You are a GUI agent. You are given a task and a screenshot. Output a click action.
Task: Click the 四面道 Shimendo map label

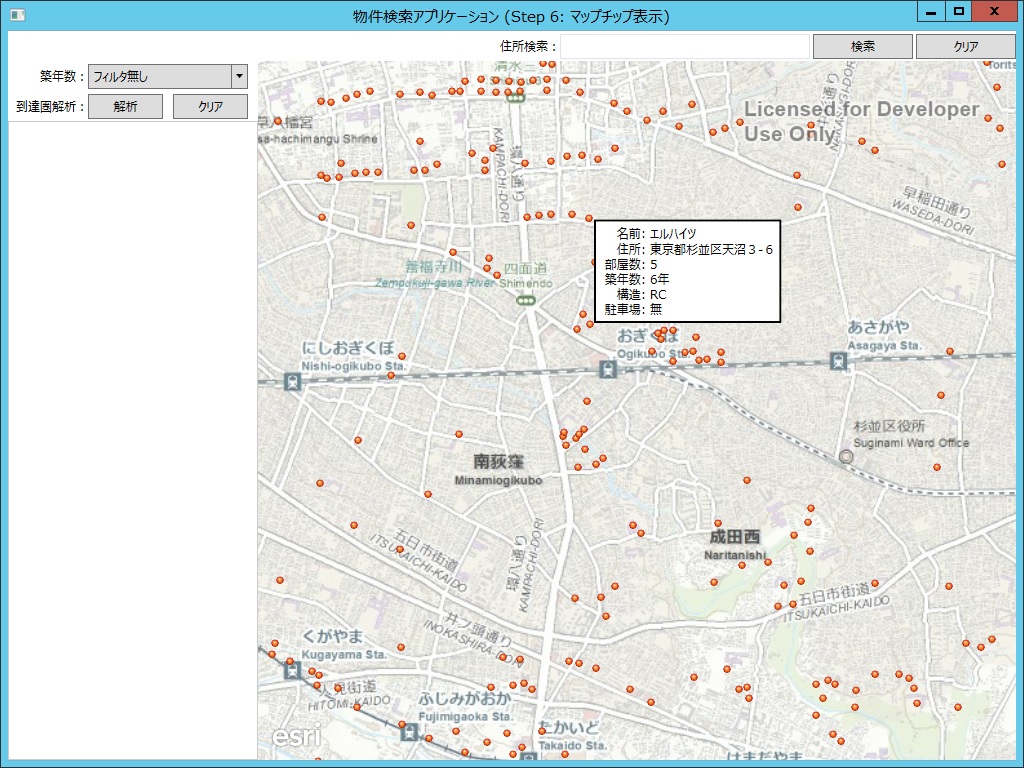click(528, 275)
